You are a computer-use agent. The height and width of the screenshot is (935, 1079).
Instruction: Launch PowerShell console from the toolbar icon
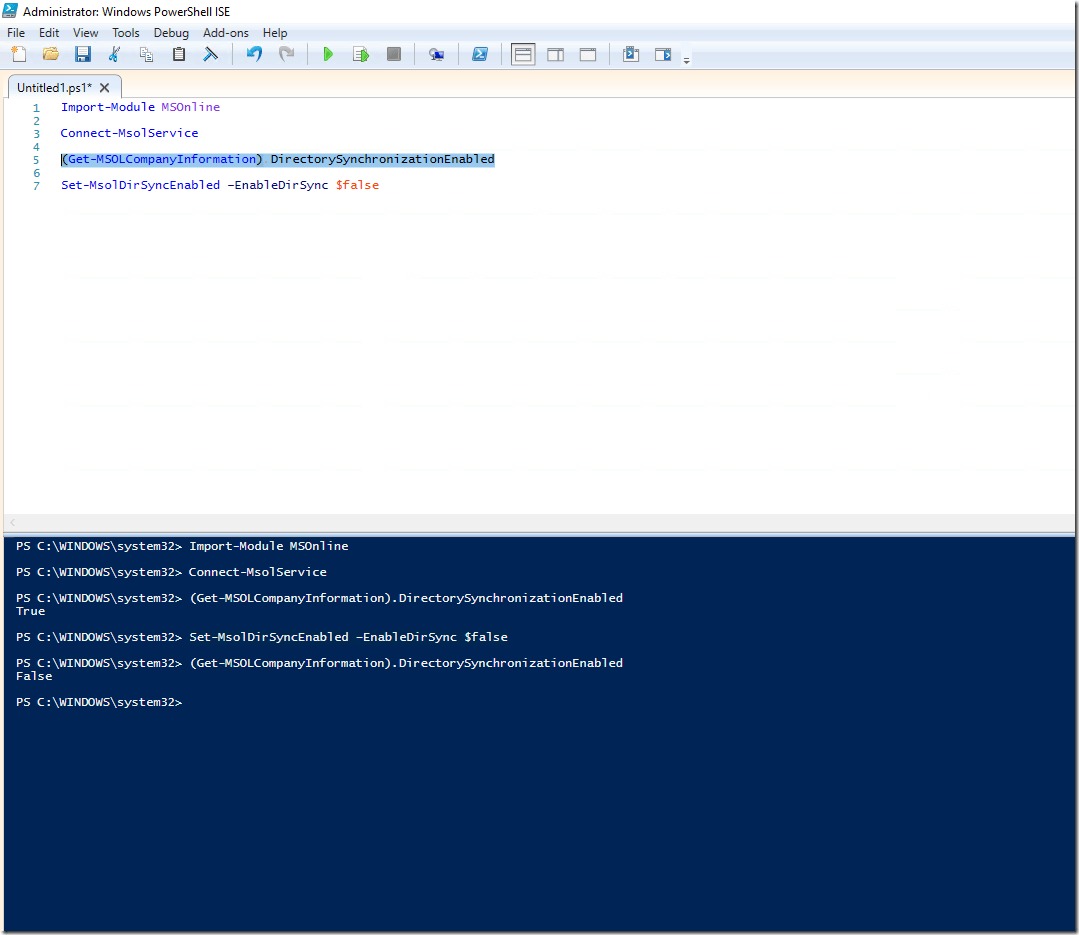point(480,54)
